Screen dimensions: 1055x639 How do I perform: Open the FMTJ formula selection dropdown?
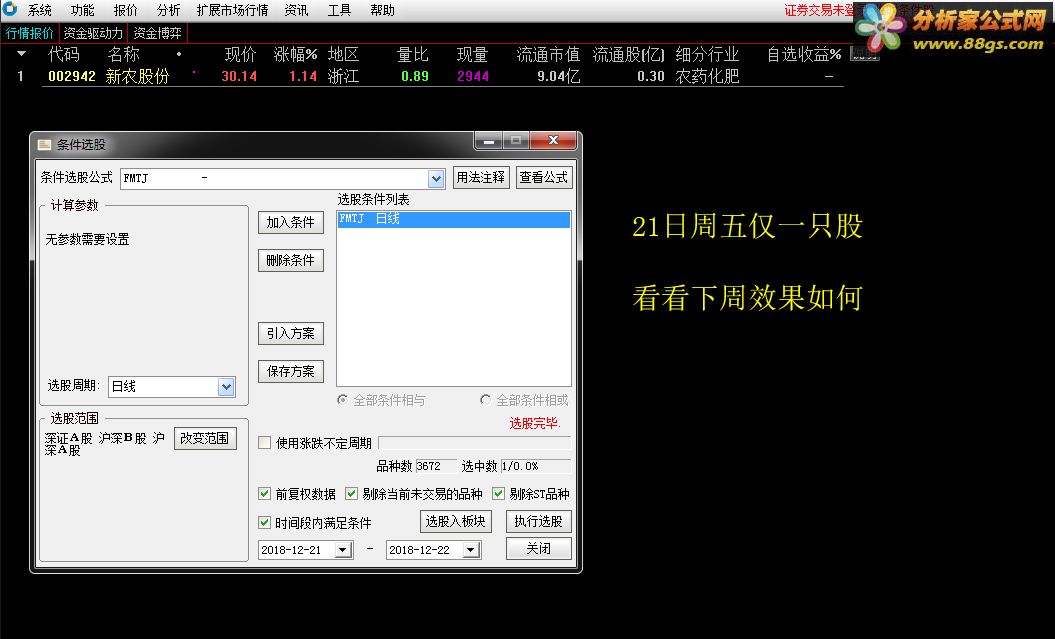(x=434, y=177)
